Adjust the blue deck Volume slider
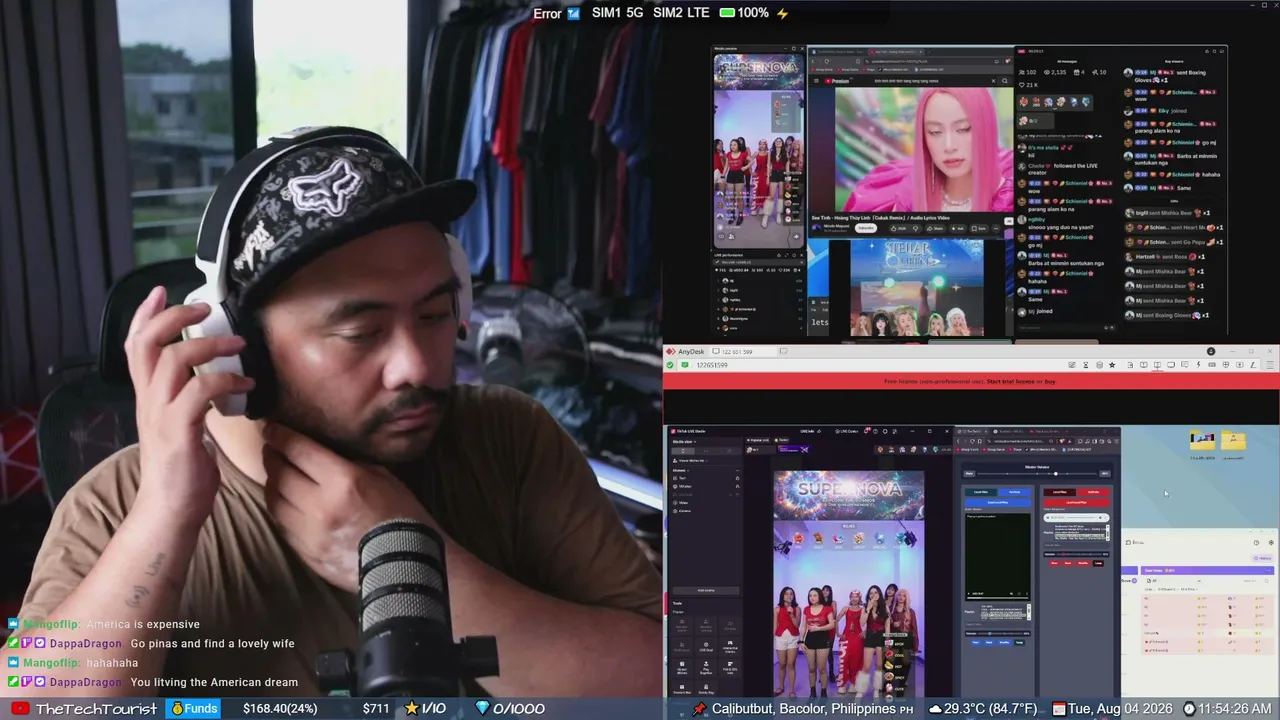Viewport: 1280px width, 720px height. click(x=998, y=633)
